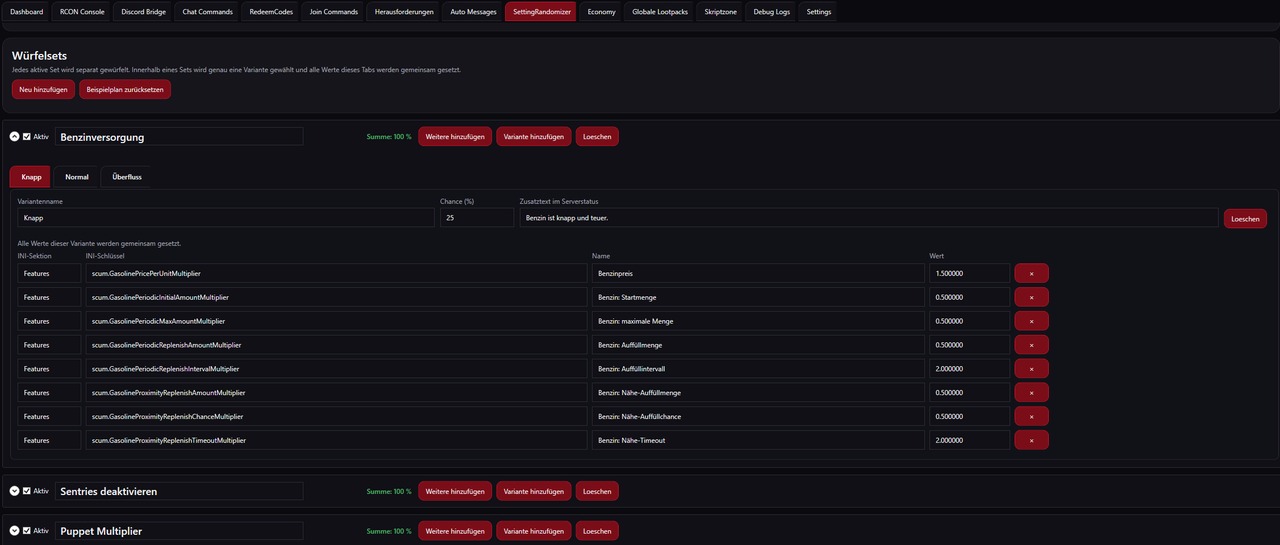Remove the Benzin: Startmenge row via x

(1031, 297)
